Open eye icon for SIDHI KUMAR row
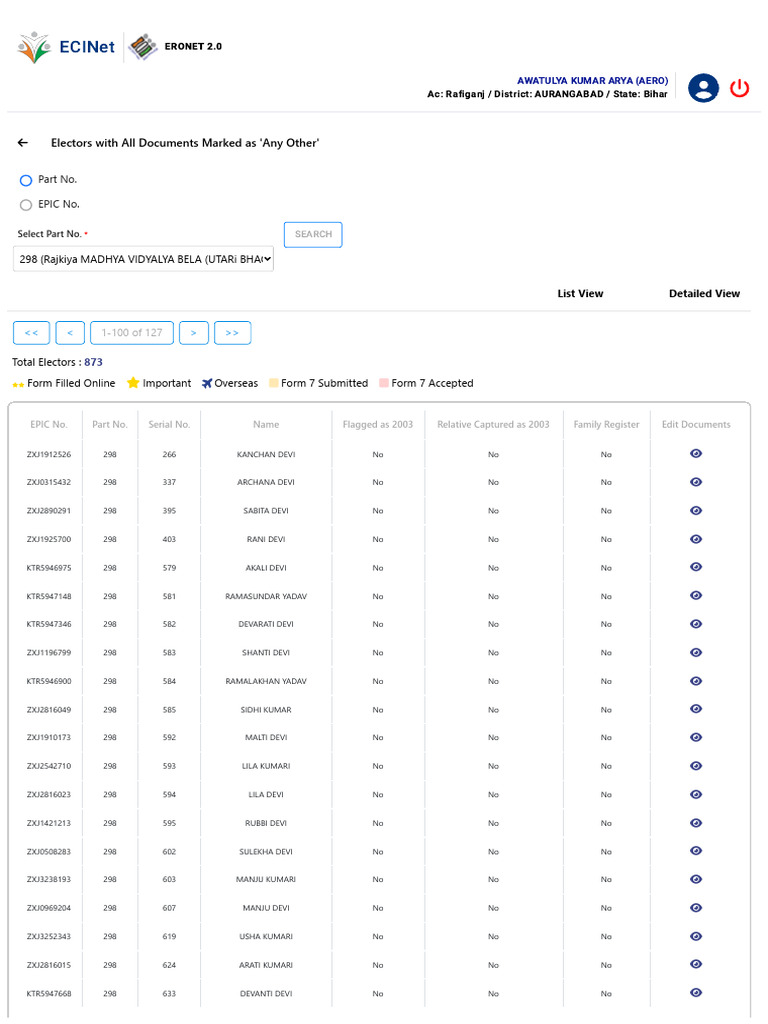768x1024 pixels. coord(696,709)
